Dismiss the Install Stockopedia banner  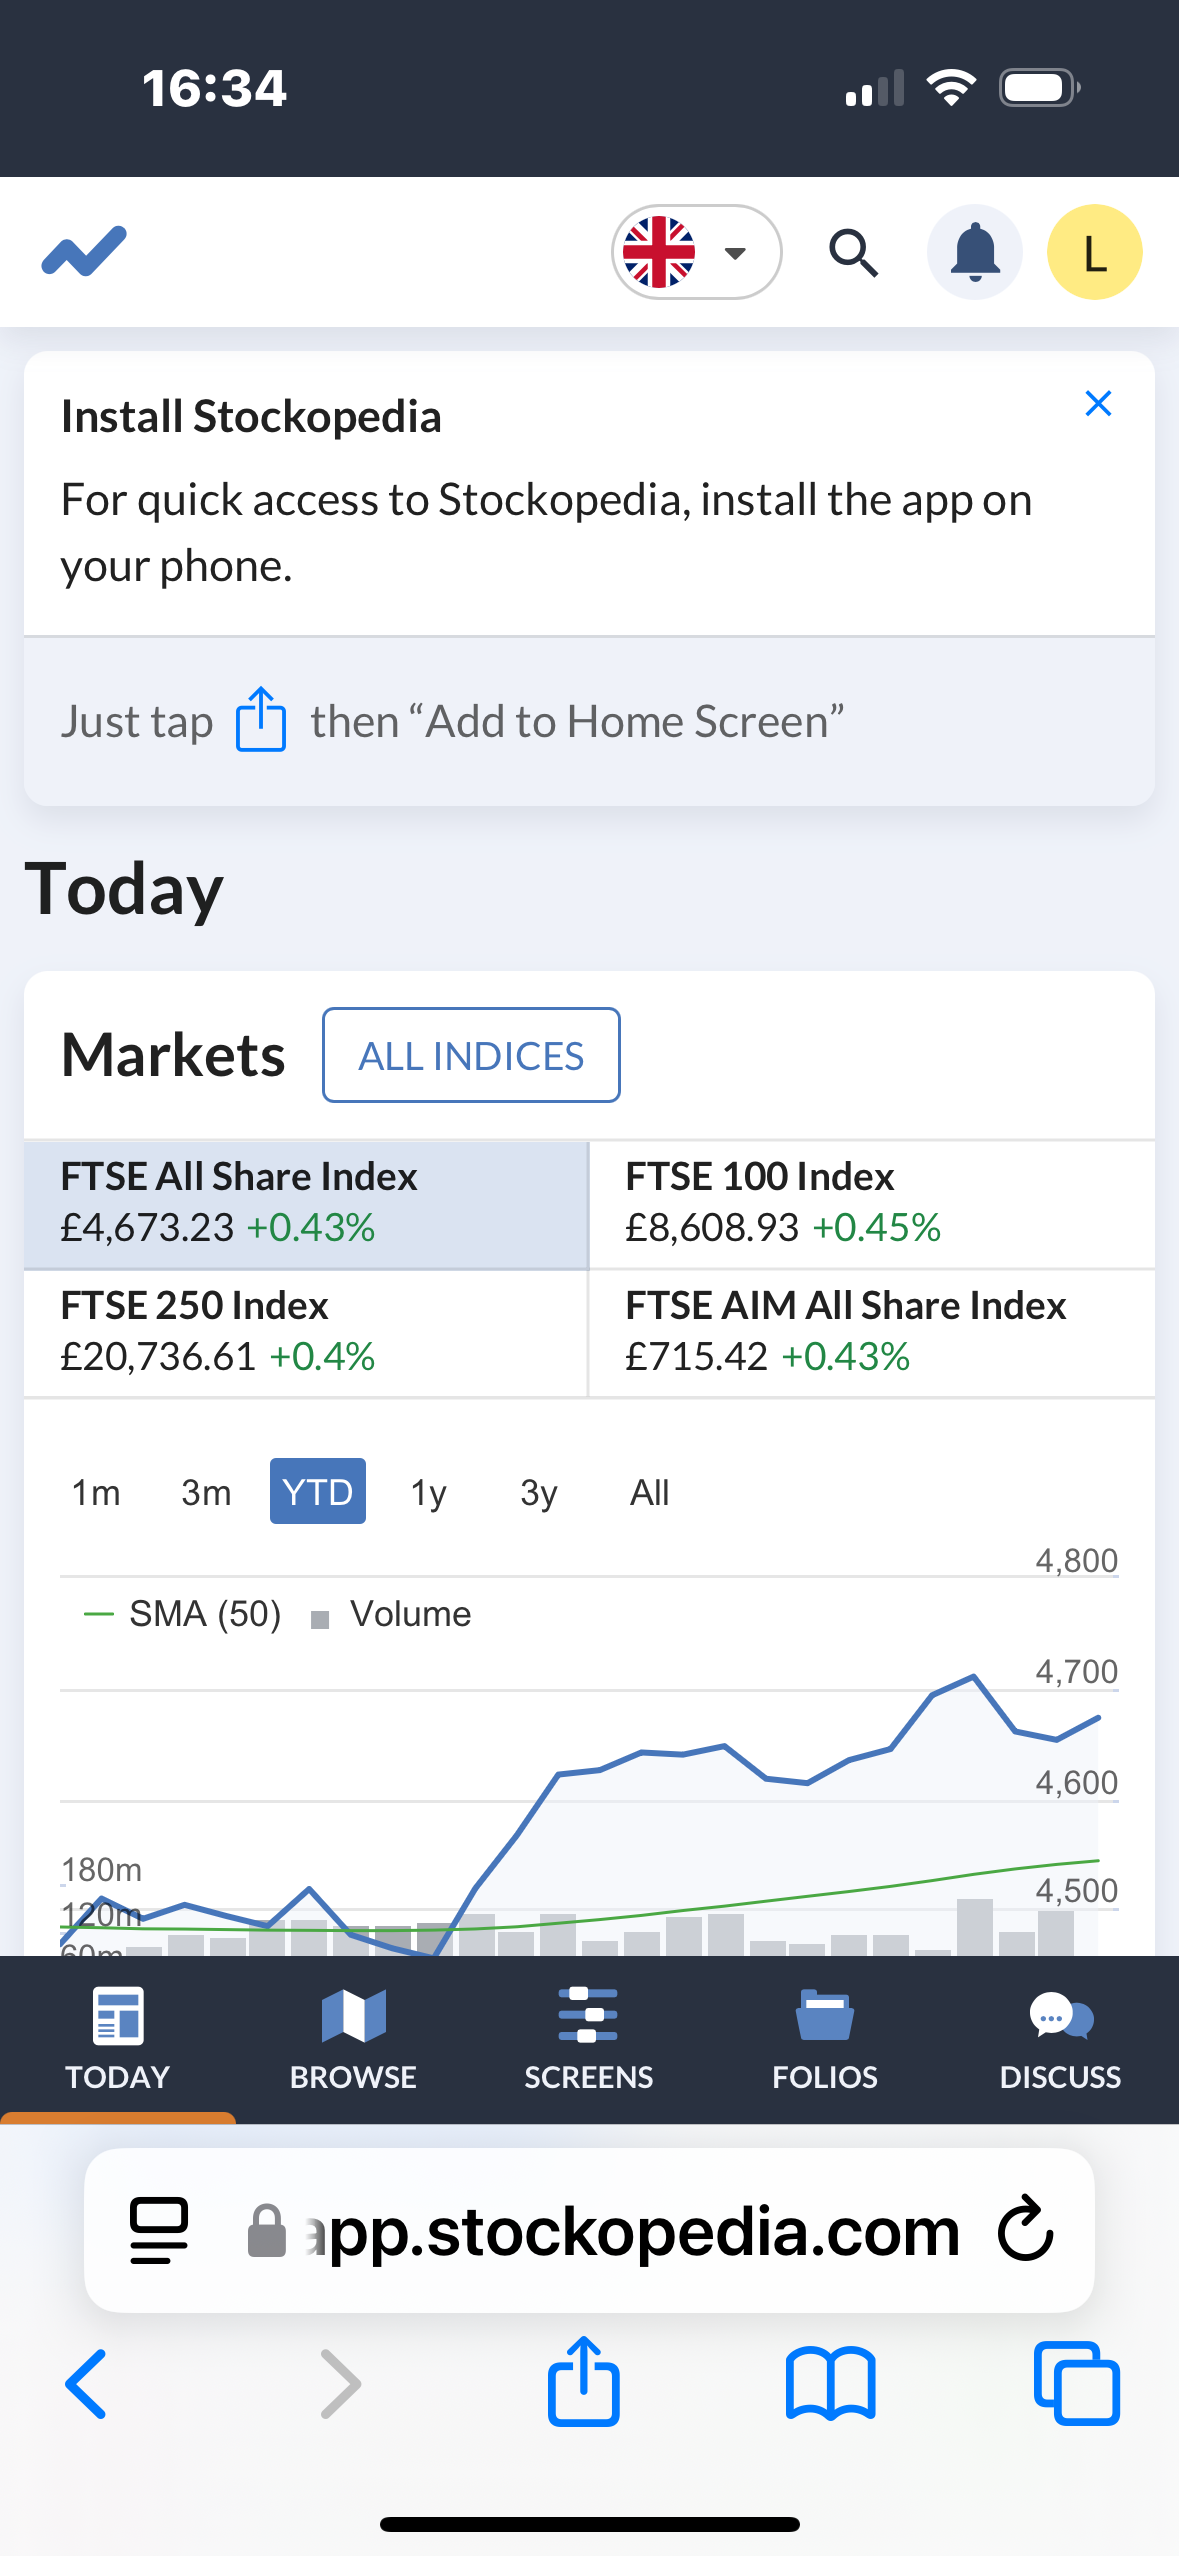click(x=1098, y=404)
